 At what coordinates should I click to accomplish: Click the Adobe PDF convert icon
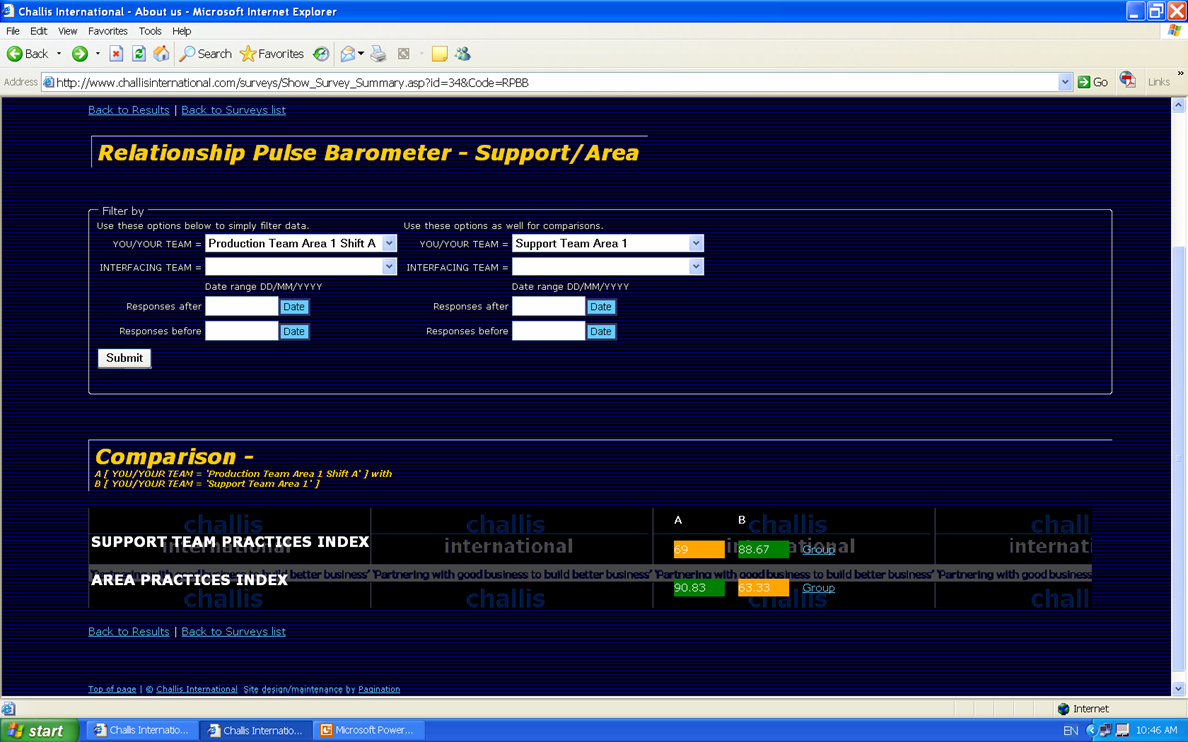pyautogui.click(x=1127, y=80)
